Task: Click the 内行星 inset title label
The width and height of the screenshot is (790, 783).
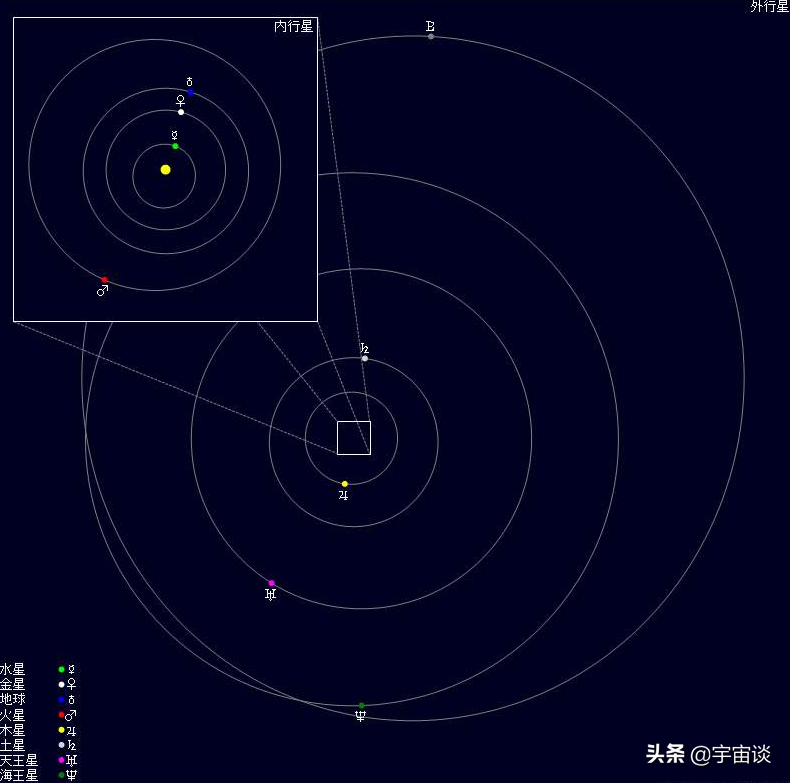Action: pyautogui.click(x=293, y=27)
